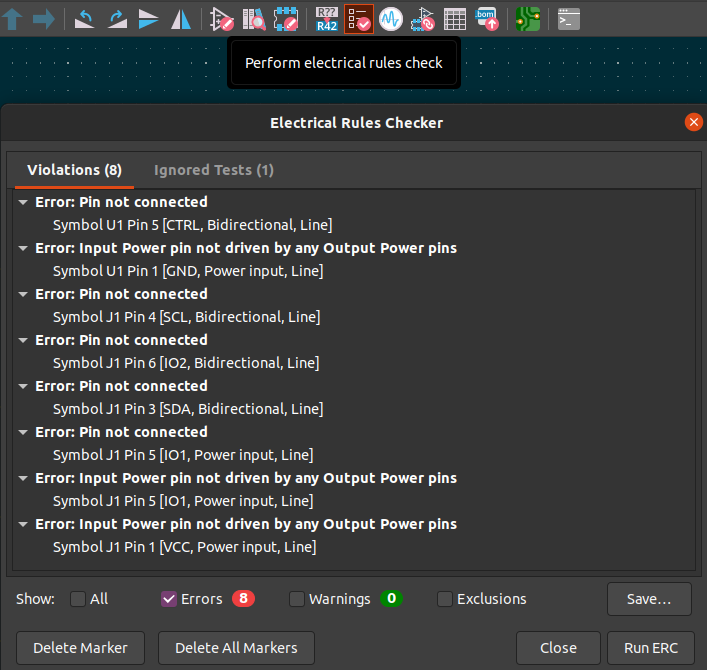Viewport: 707px width, 670px height.
Task: Select Symbol J1 Pin 3 SDA violation
Action: [188, 409]
